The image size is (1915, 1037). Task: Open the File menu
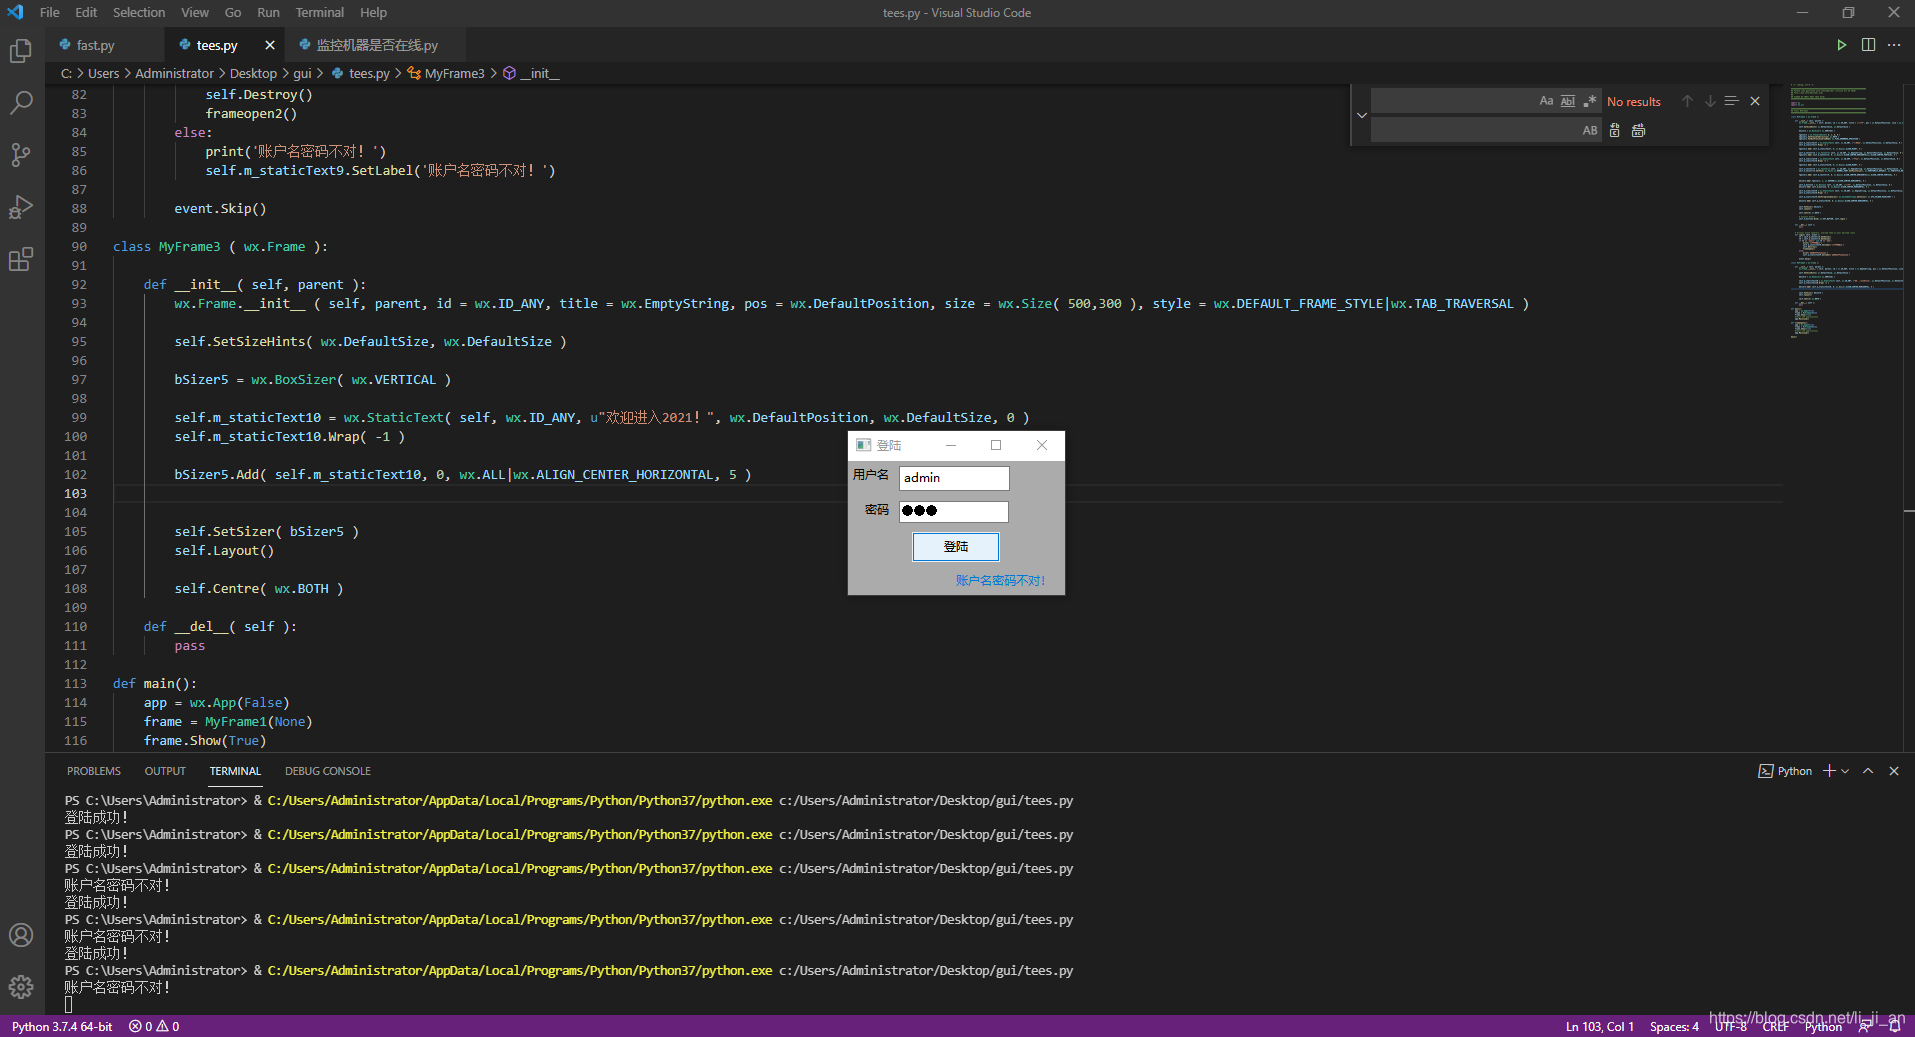point(49,12)
